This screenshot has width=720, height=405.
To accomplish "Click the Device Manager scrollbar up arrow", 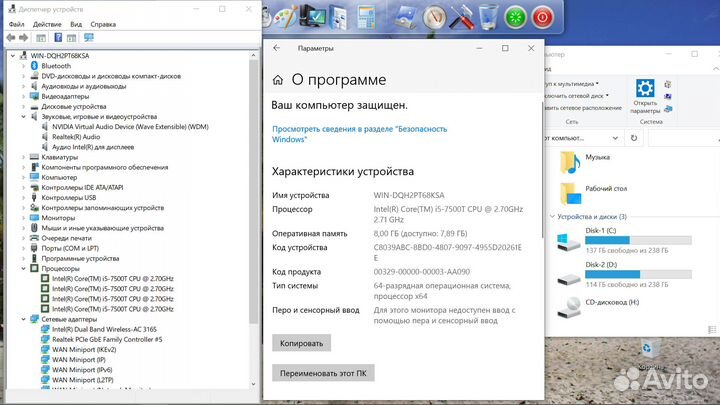I will pyautogui.click(x=253, y=55).
